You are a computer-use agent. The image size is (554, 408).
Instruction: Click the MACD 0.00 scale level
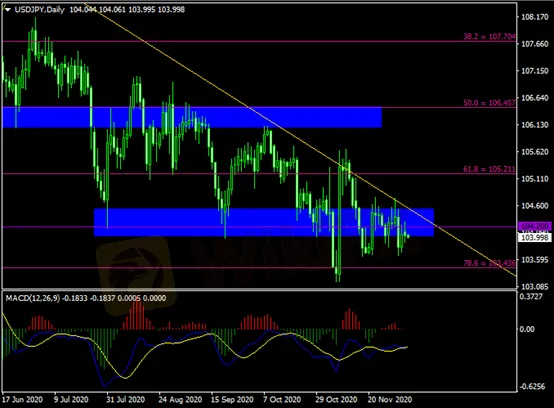527,329
